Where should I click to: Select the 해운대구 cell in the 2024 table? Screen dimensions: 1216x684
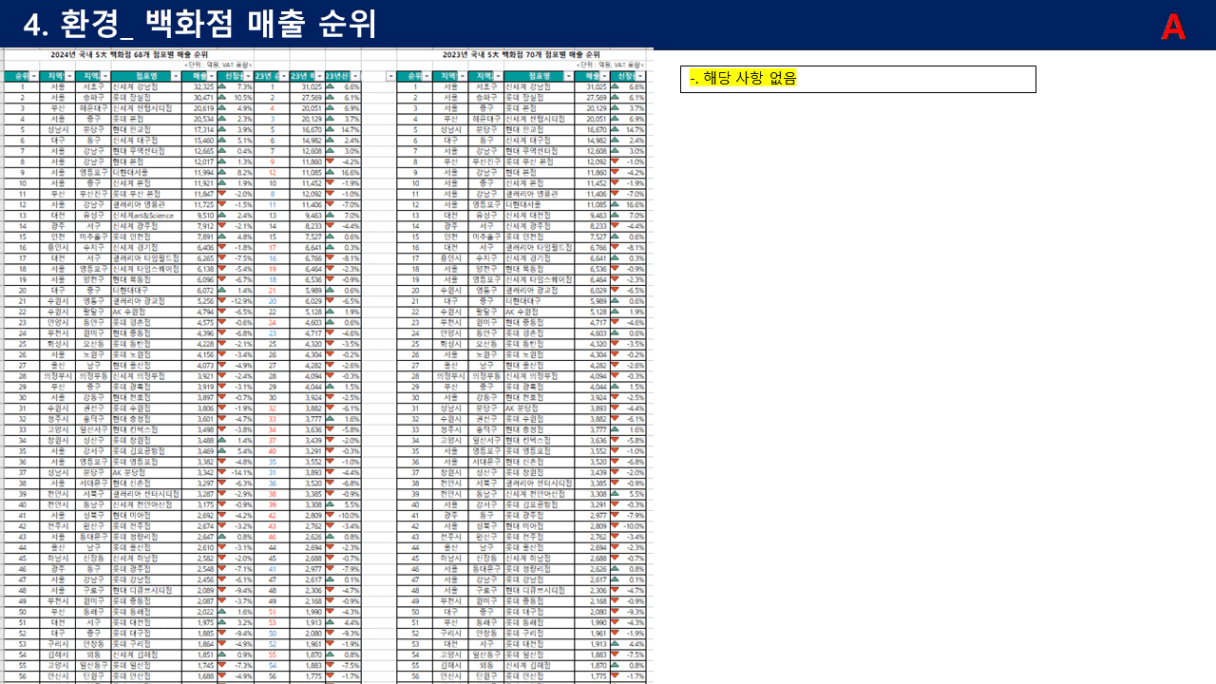point(93,108)
